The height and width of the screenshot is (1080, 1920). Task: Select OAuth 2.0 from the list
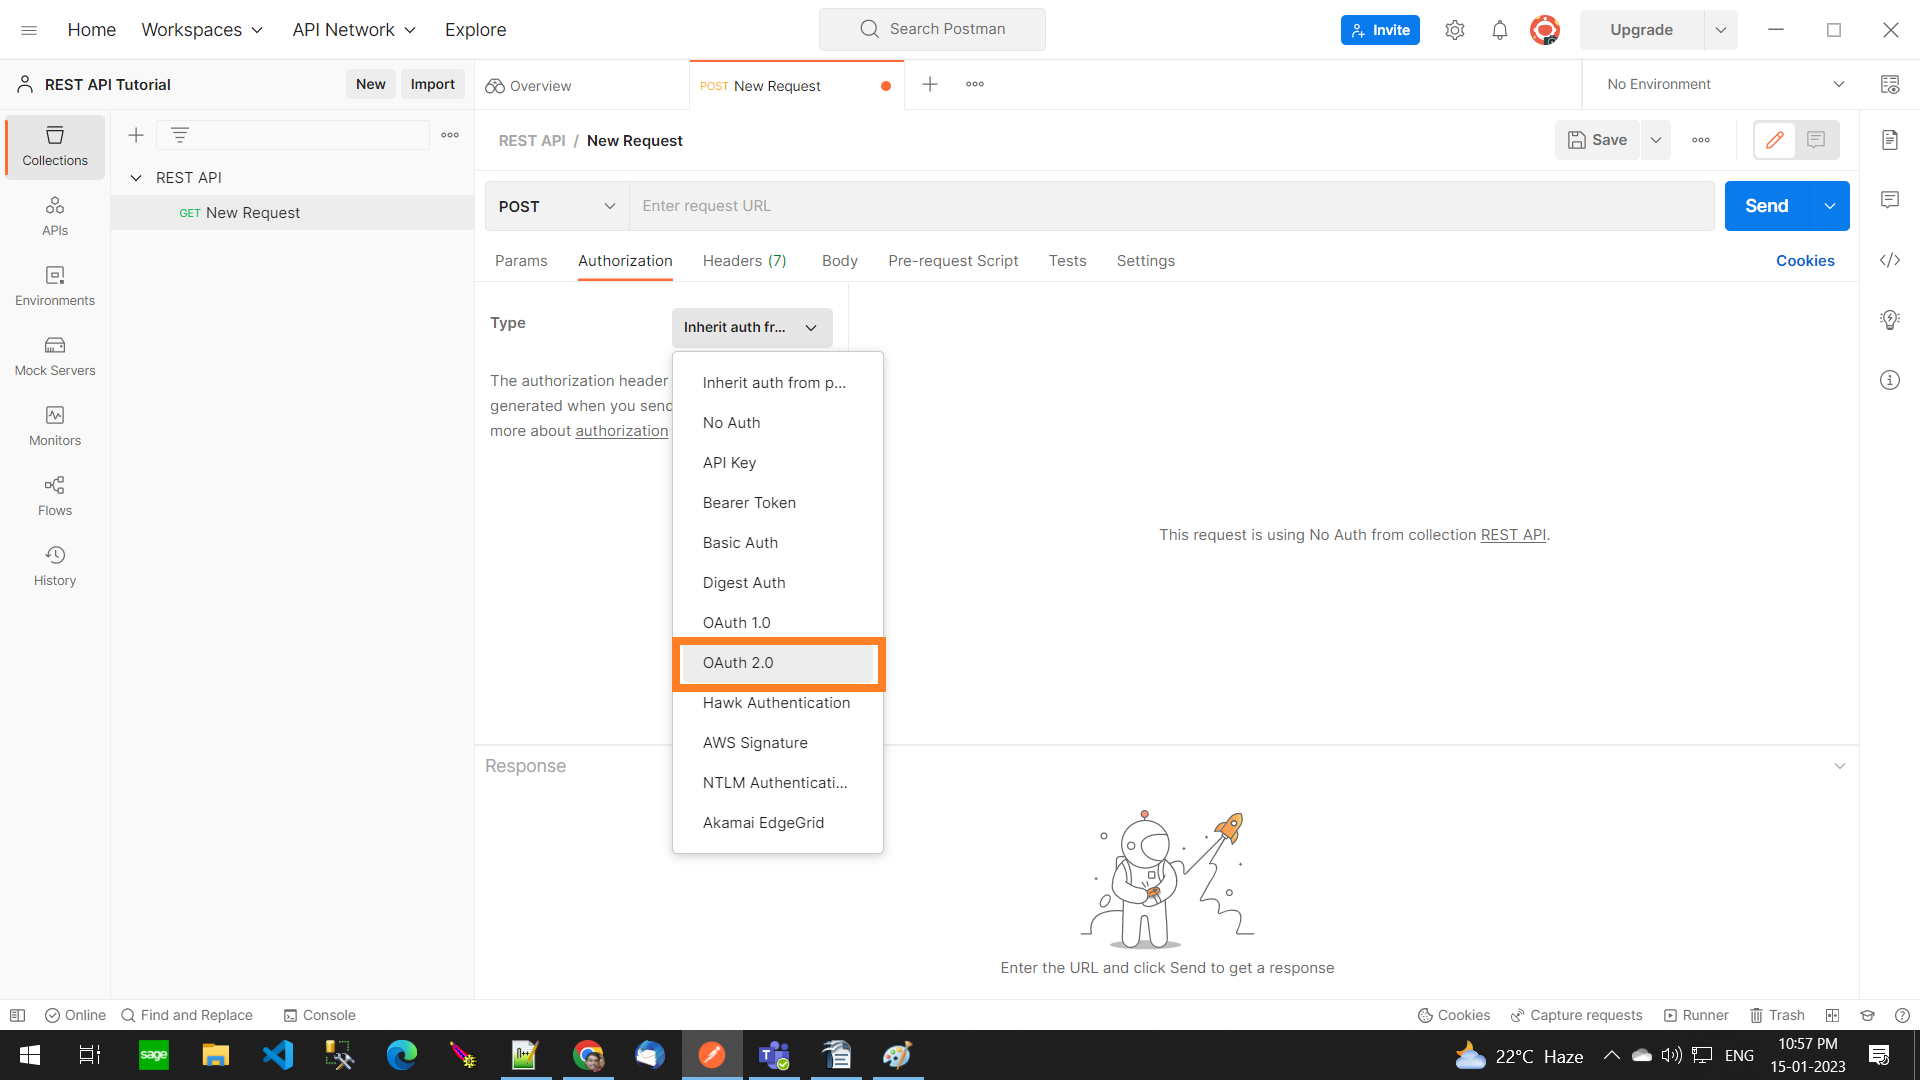(x=778, y=663)
